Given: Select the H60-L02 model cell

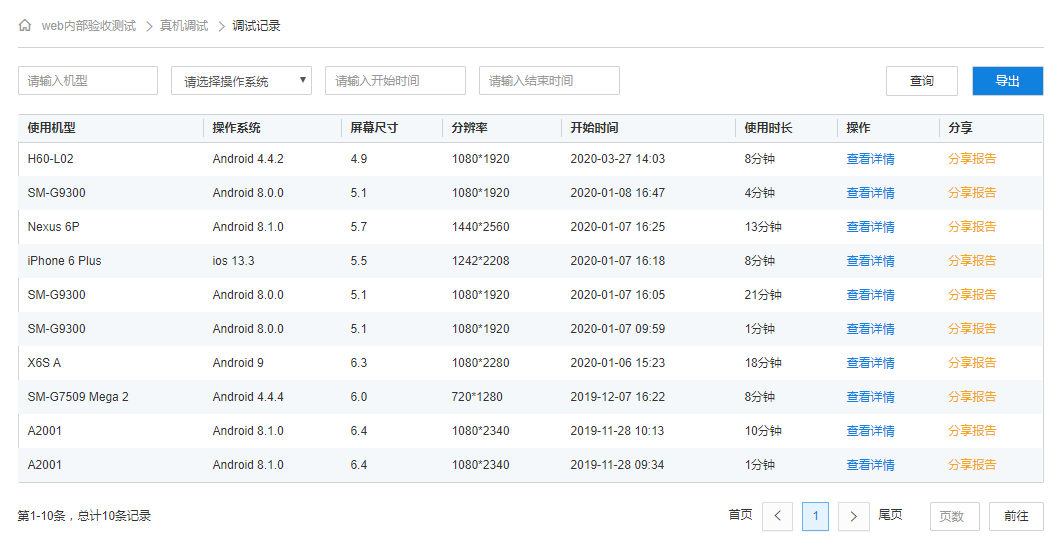Looking at the screenshot, I should coord(51,159).
